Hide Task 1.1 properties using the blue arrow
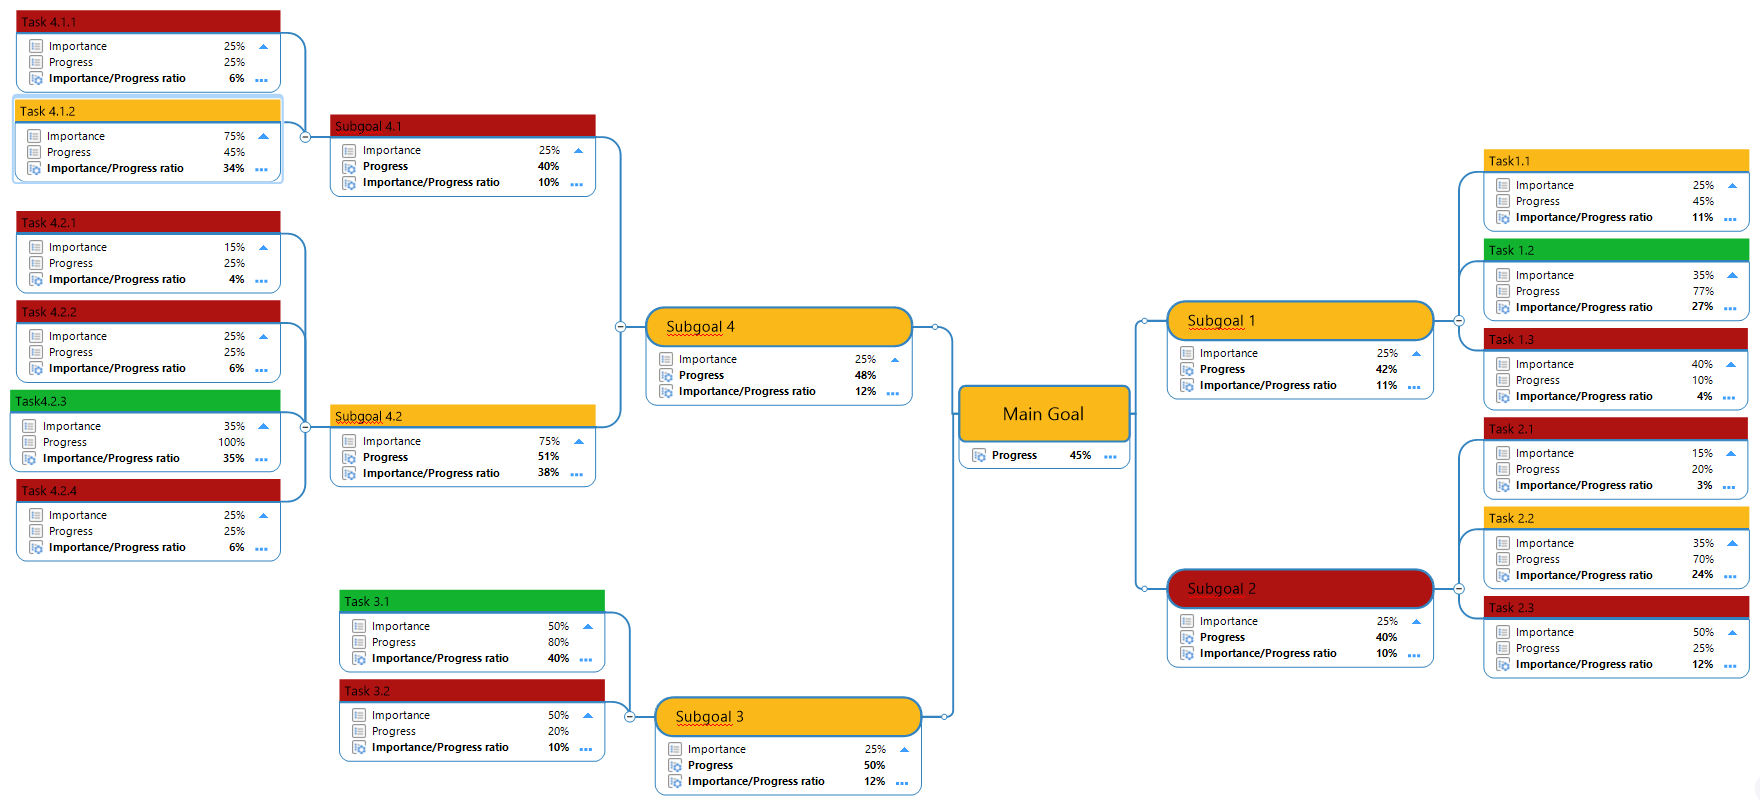The width and height of the screenshot is (1760, 803). point(1732,186)
